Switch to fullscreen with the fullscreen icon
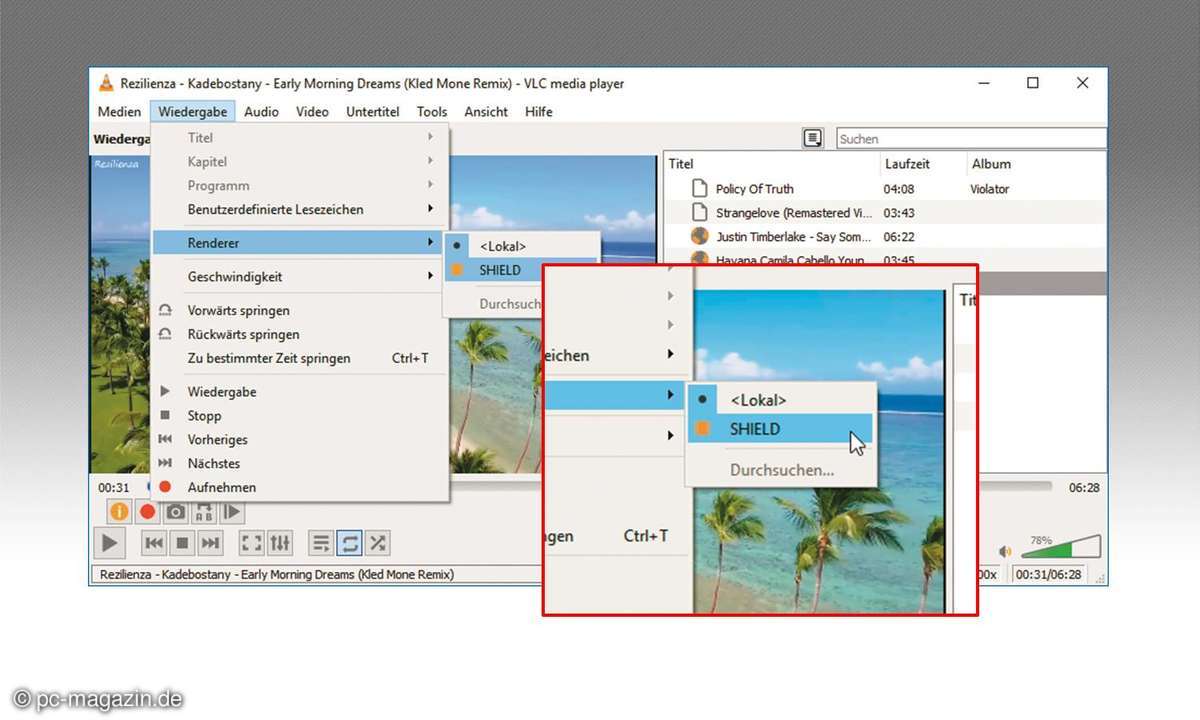Image resolution: width=1200 pixels, height=720 pixels. tap(252, 543)
